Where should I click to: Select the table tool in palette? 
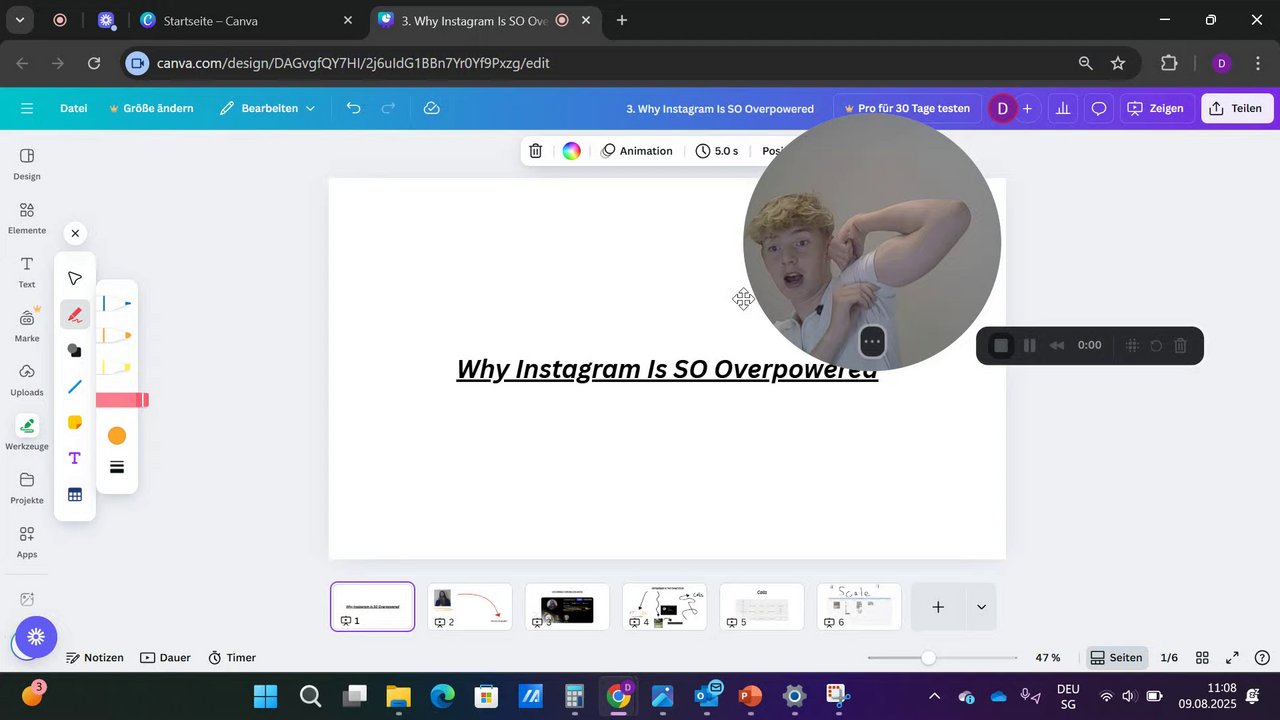coord(75,494)
